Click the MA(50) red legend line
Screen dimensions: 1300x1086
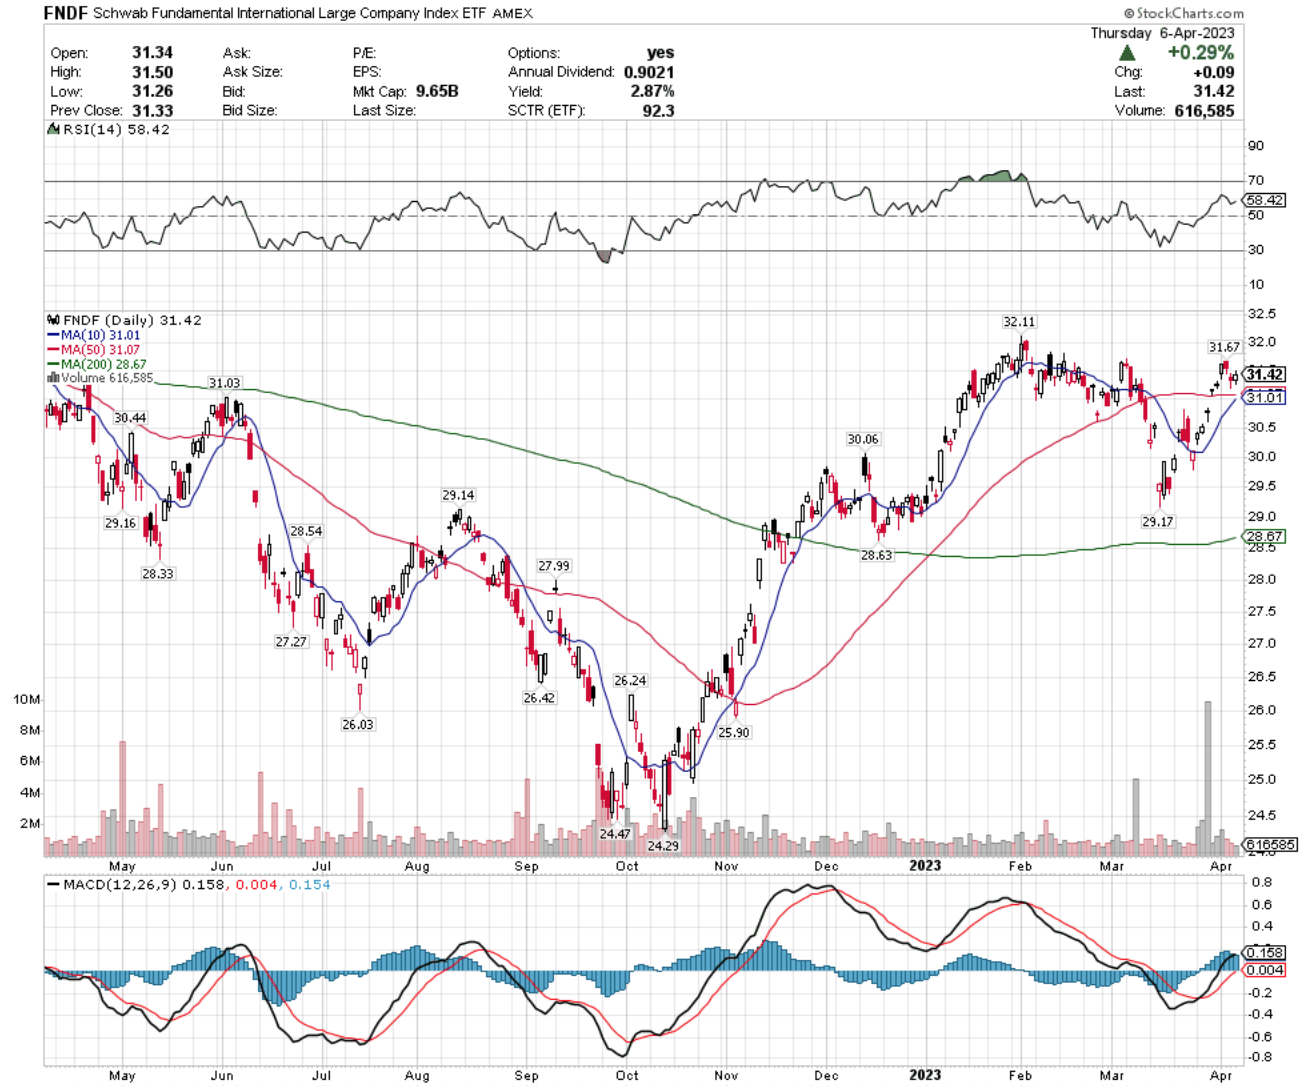tap(53, 350)
